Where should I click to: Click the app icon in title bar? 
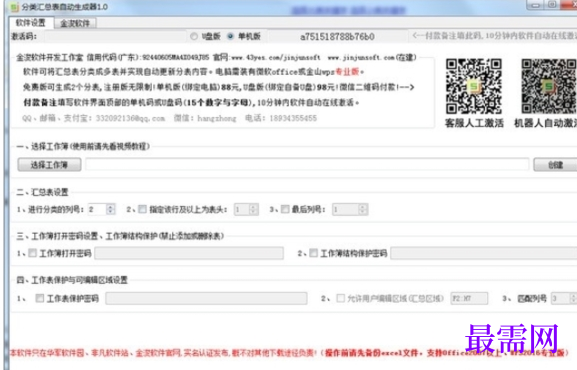[14, 7]
